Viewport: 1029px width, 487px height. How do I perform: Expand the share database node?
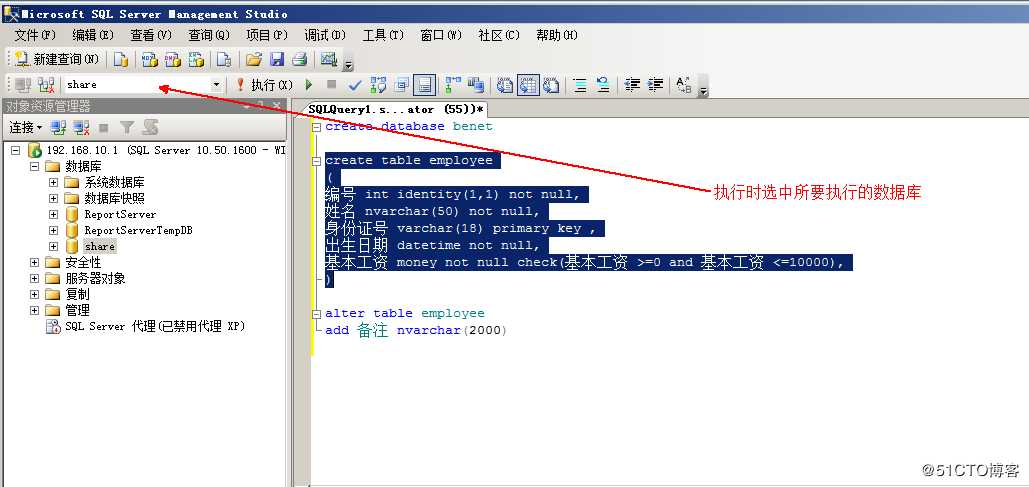(53, 247)
